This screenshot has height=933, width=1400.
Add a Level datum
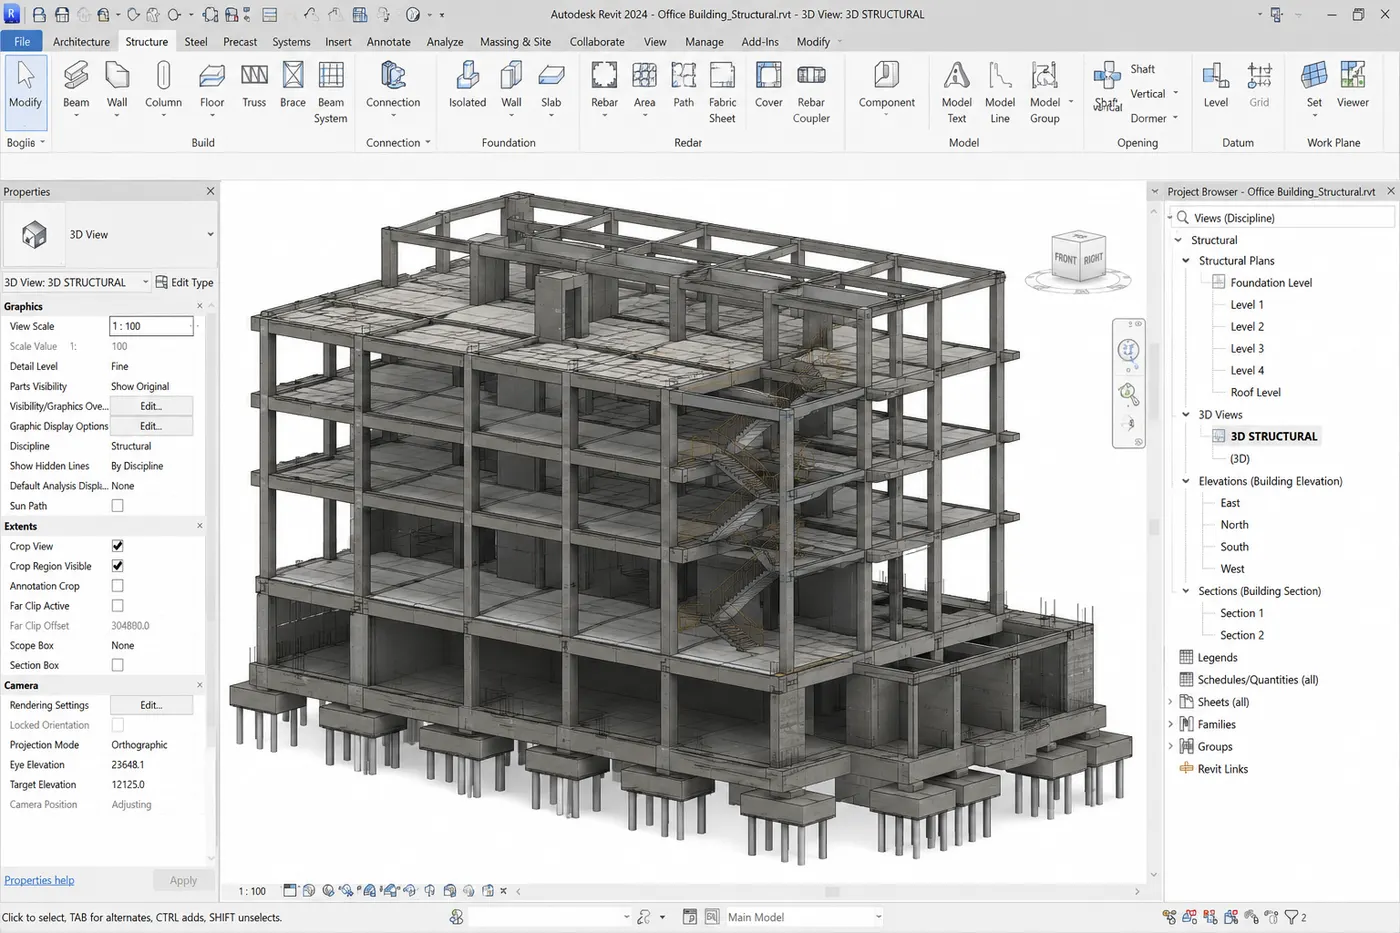[x=1216, y=86]
